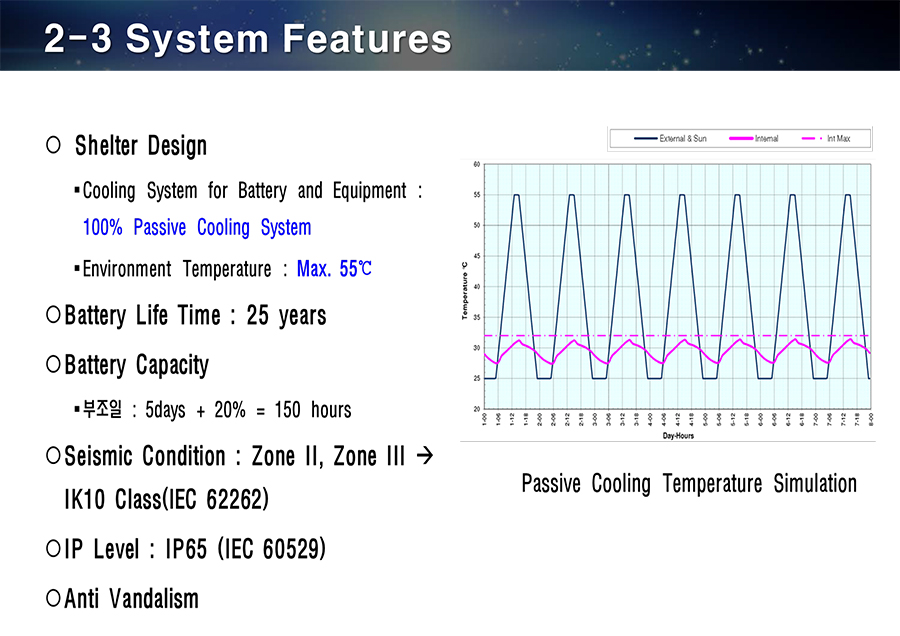Select the 'Internal' legend entry
900x636 pixels.
[754, 138]
